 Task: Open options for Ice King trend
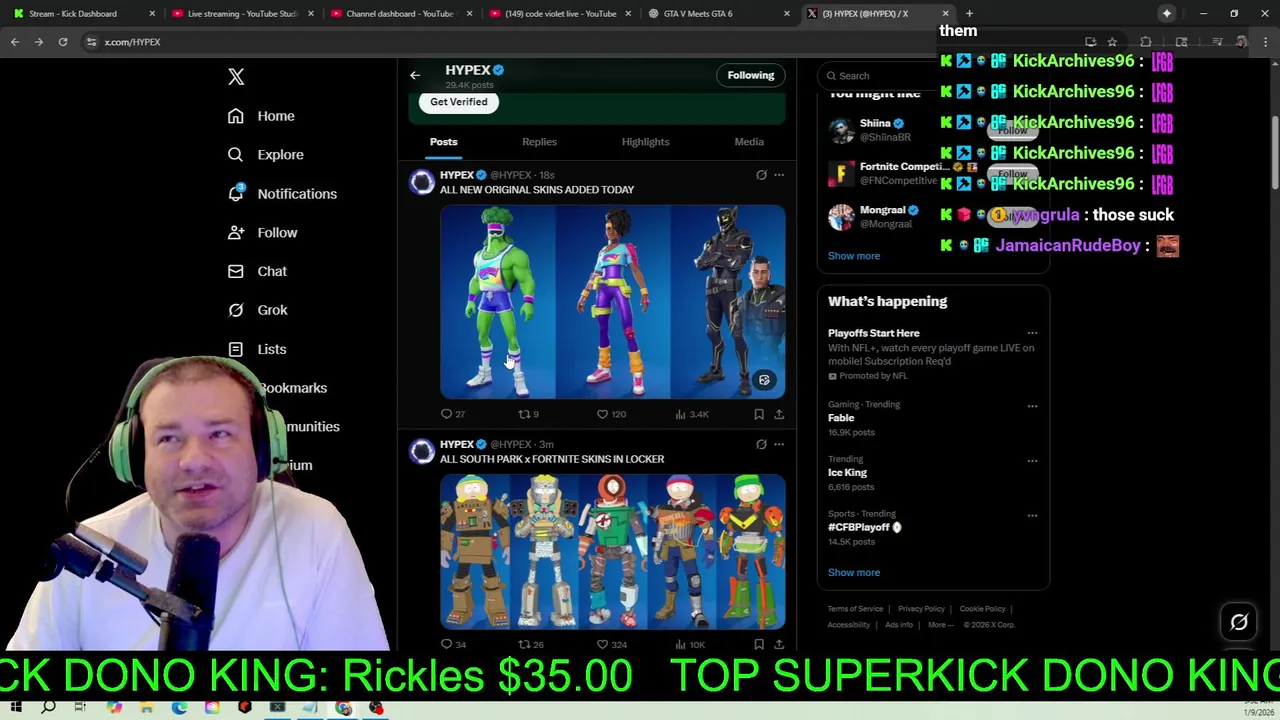[1032, 461]
